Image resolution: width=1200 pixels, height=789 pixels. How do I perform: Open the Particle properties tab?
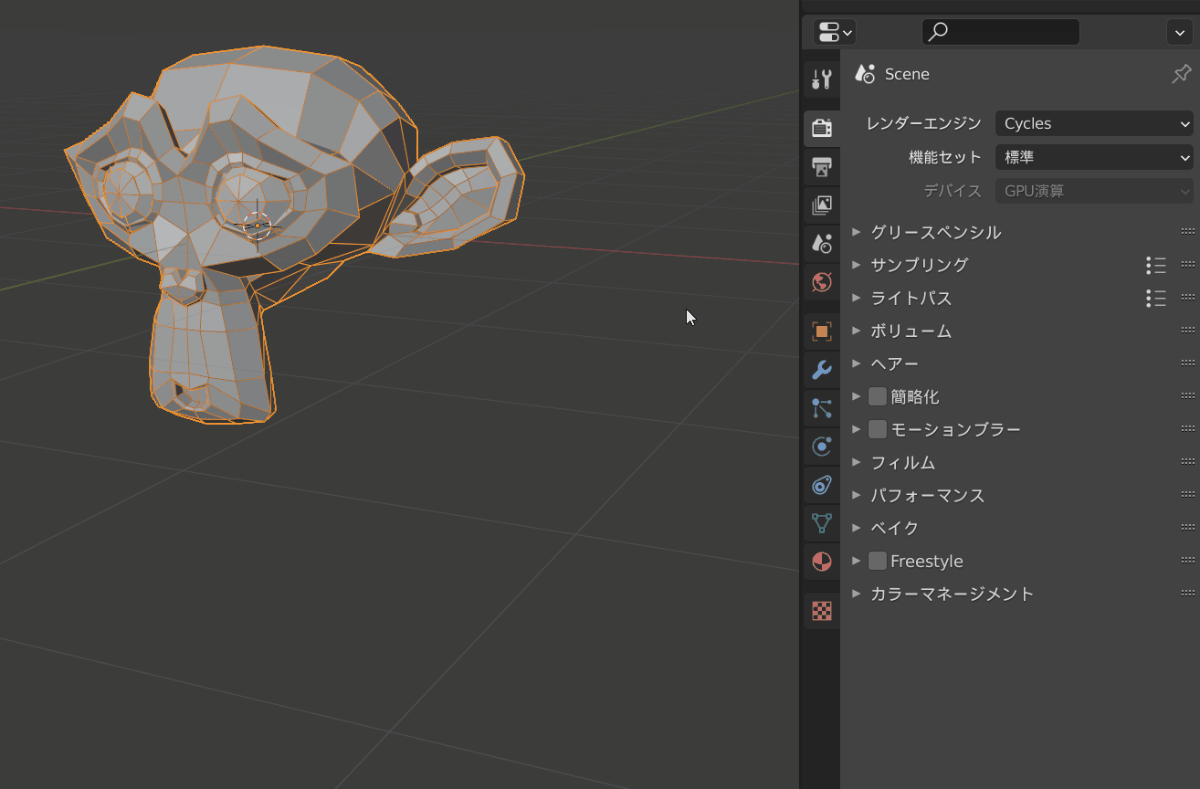pyautogui.click(x=822, y=408)
